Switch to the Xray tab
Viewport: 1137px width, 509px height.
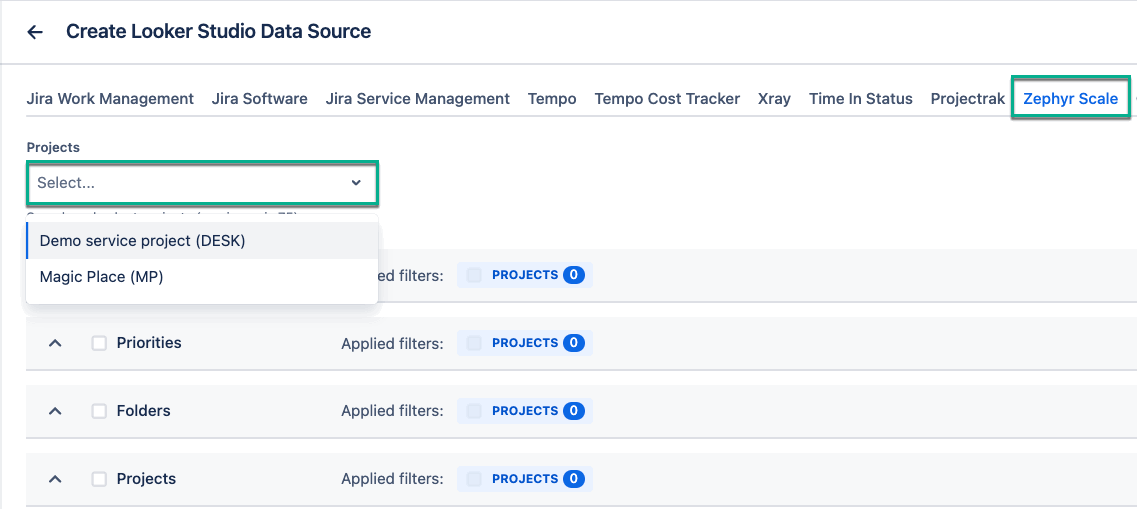[x=774, y=99]
